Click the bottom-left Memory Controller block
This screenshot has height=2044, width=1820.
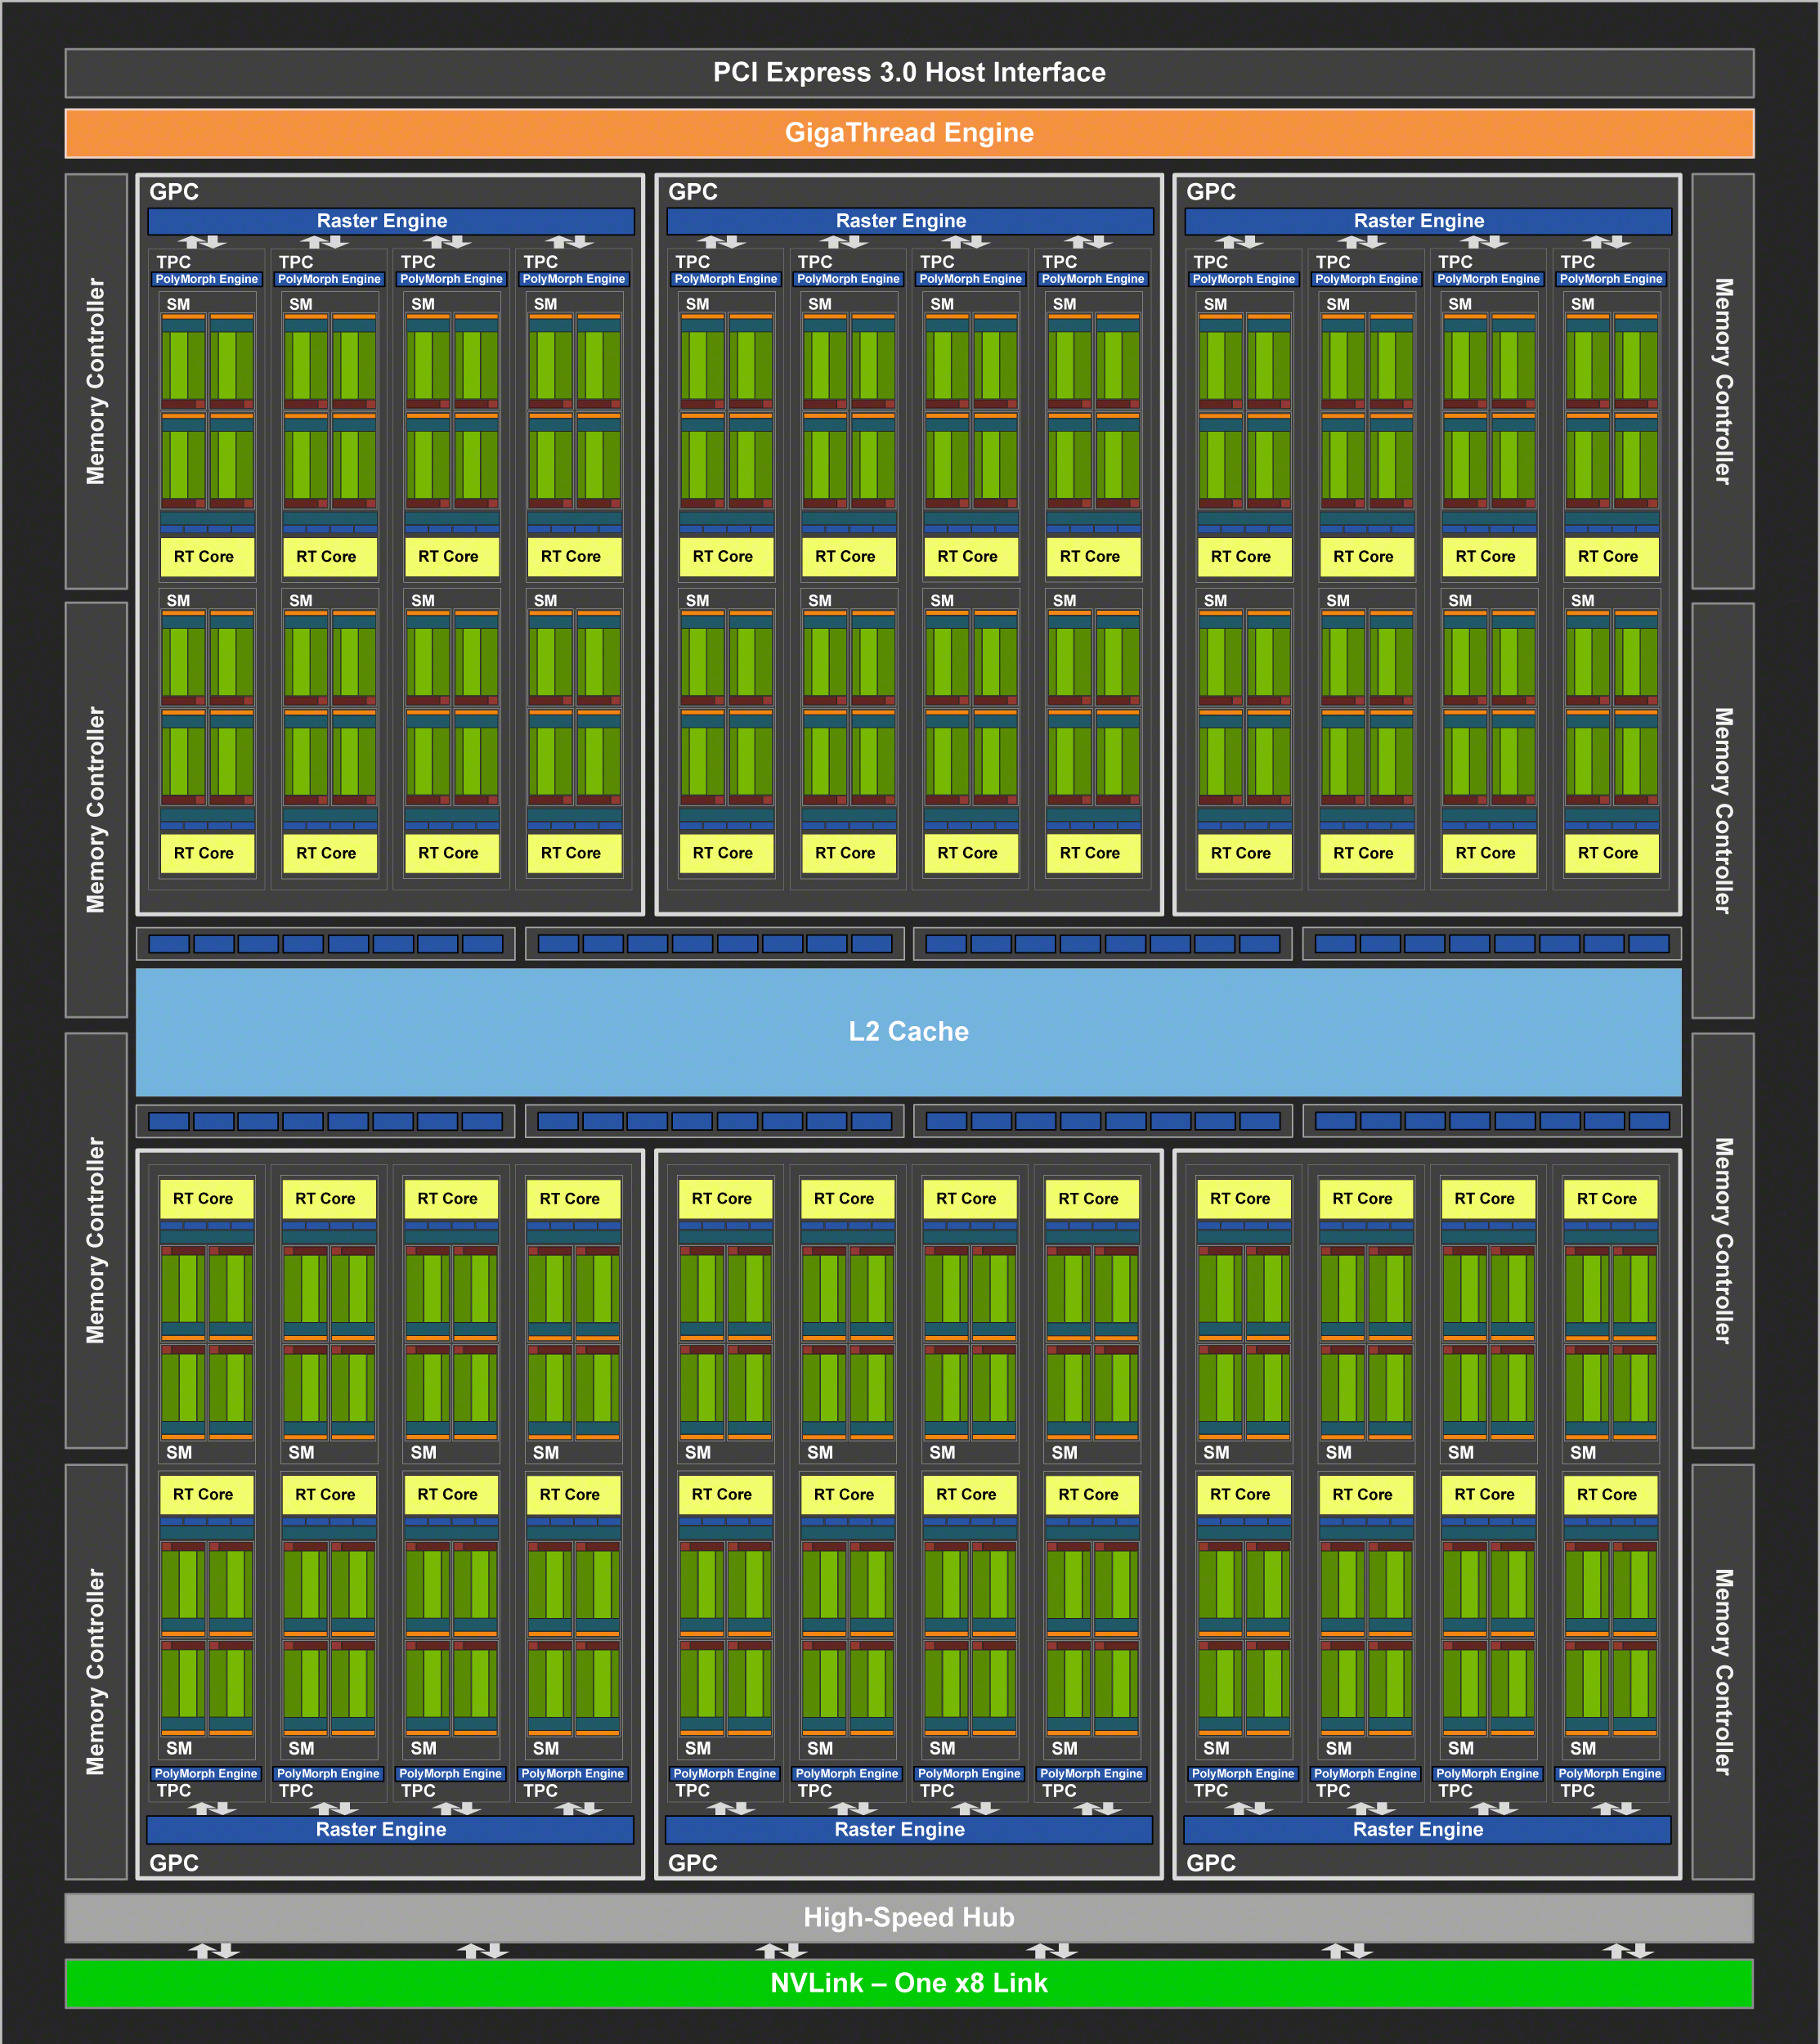96,1671
